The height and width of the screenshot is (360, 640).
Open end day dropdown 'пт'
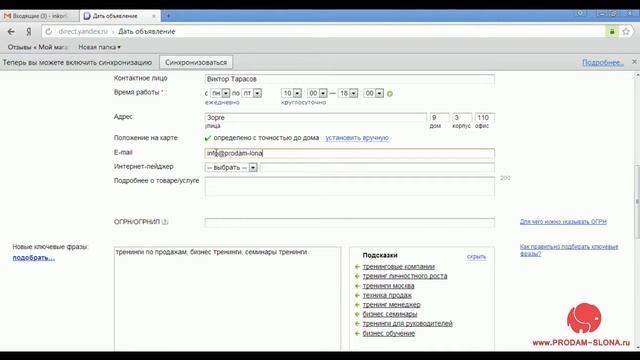(251, 93)
